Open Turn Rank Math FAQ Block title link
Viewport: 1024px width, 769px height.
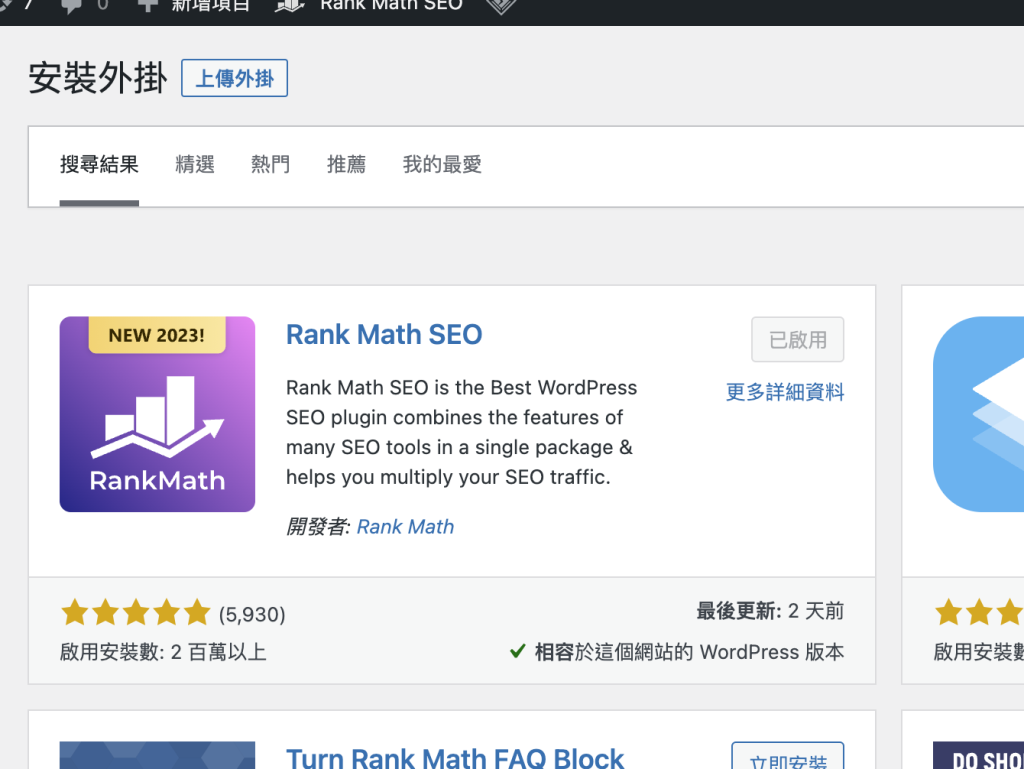pyautogui.click(x=455, y=757)
